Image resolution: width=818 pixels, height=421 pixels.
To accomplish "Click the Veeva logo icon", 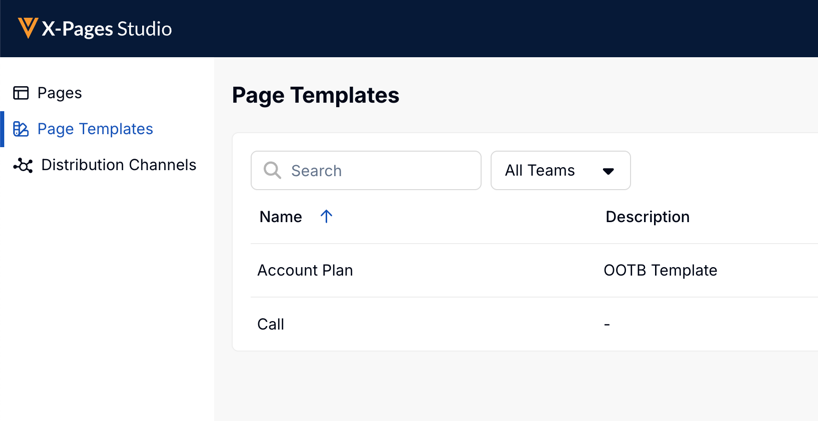I will (27, 28).
